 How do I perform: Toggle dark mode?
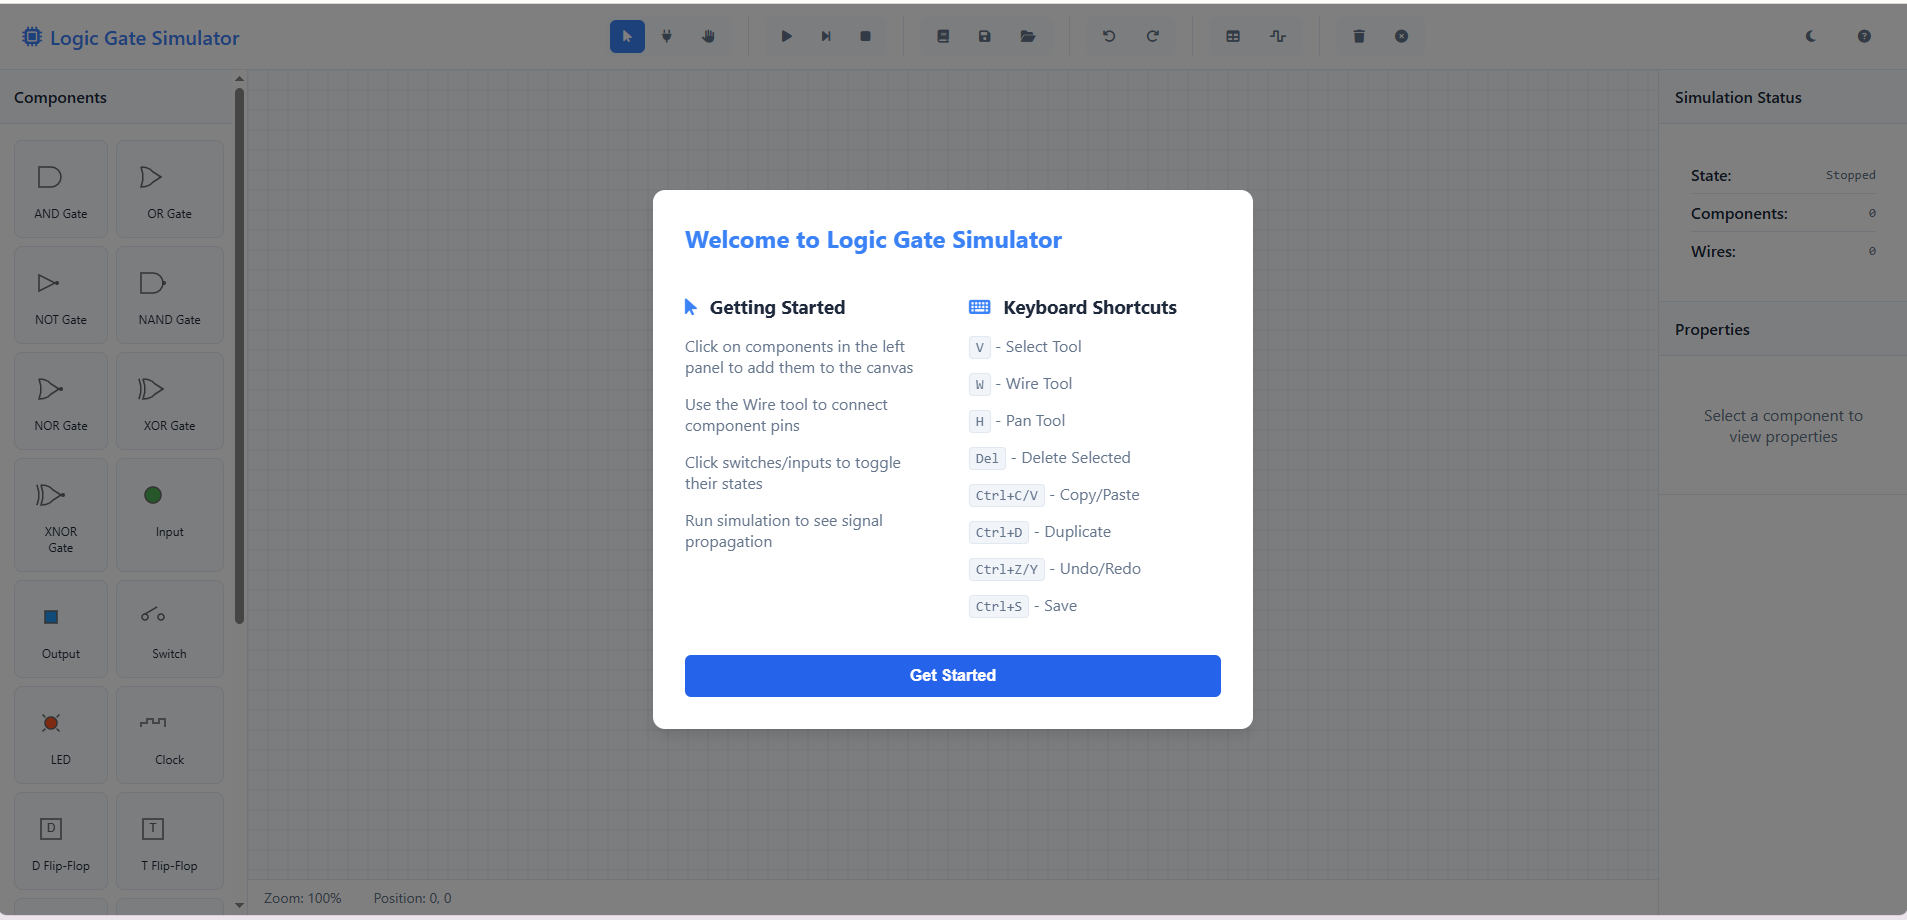point(1810,36)
